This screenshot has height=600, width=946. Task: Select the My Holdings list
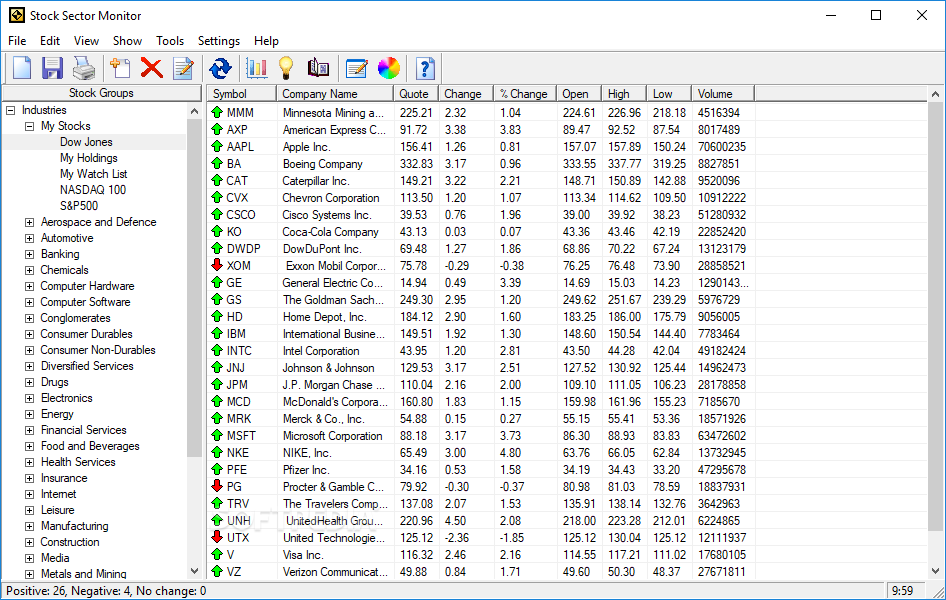pyautogui.click(x=89, y=158)
